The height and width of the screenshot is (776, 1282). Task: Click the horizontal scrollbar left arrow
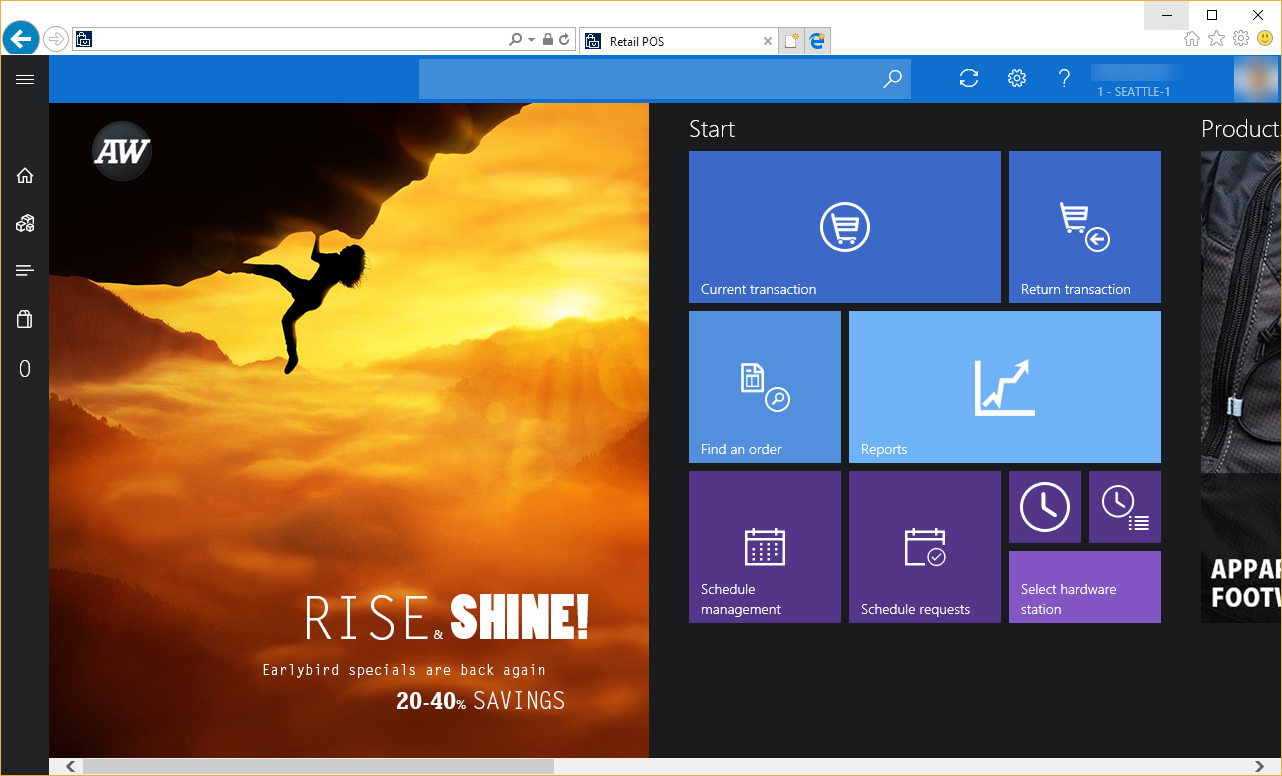70,766
